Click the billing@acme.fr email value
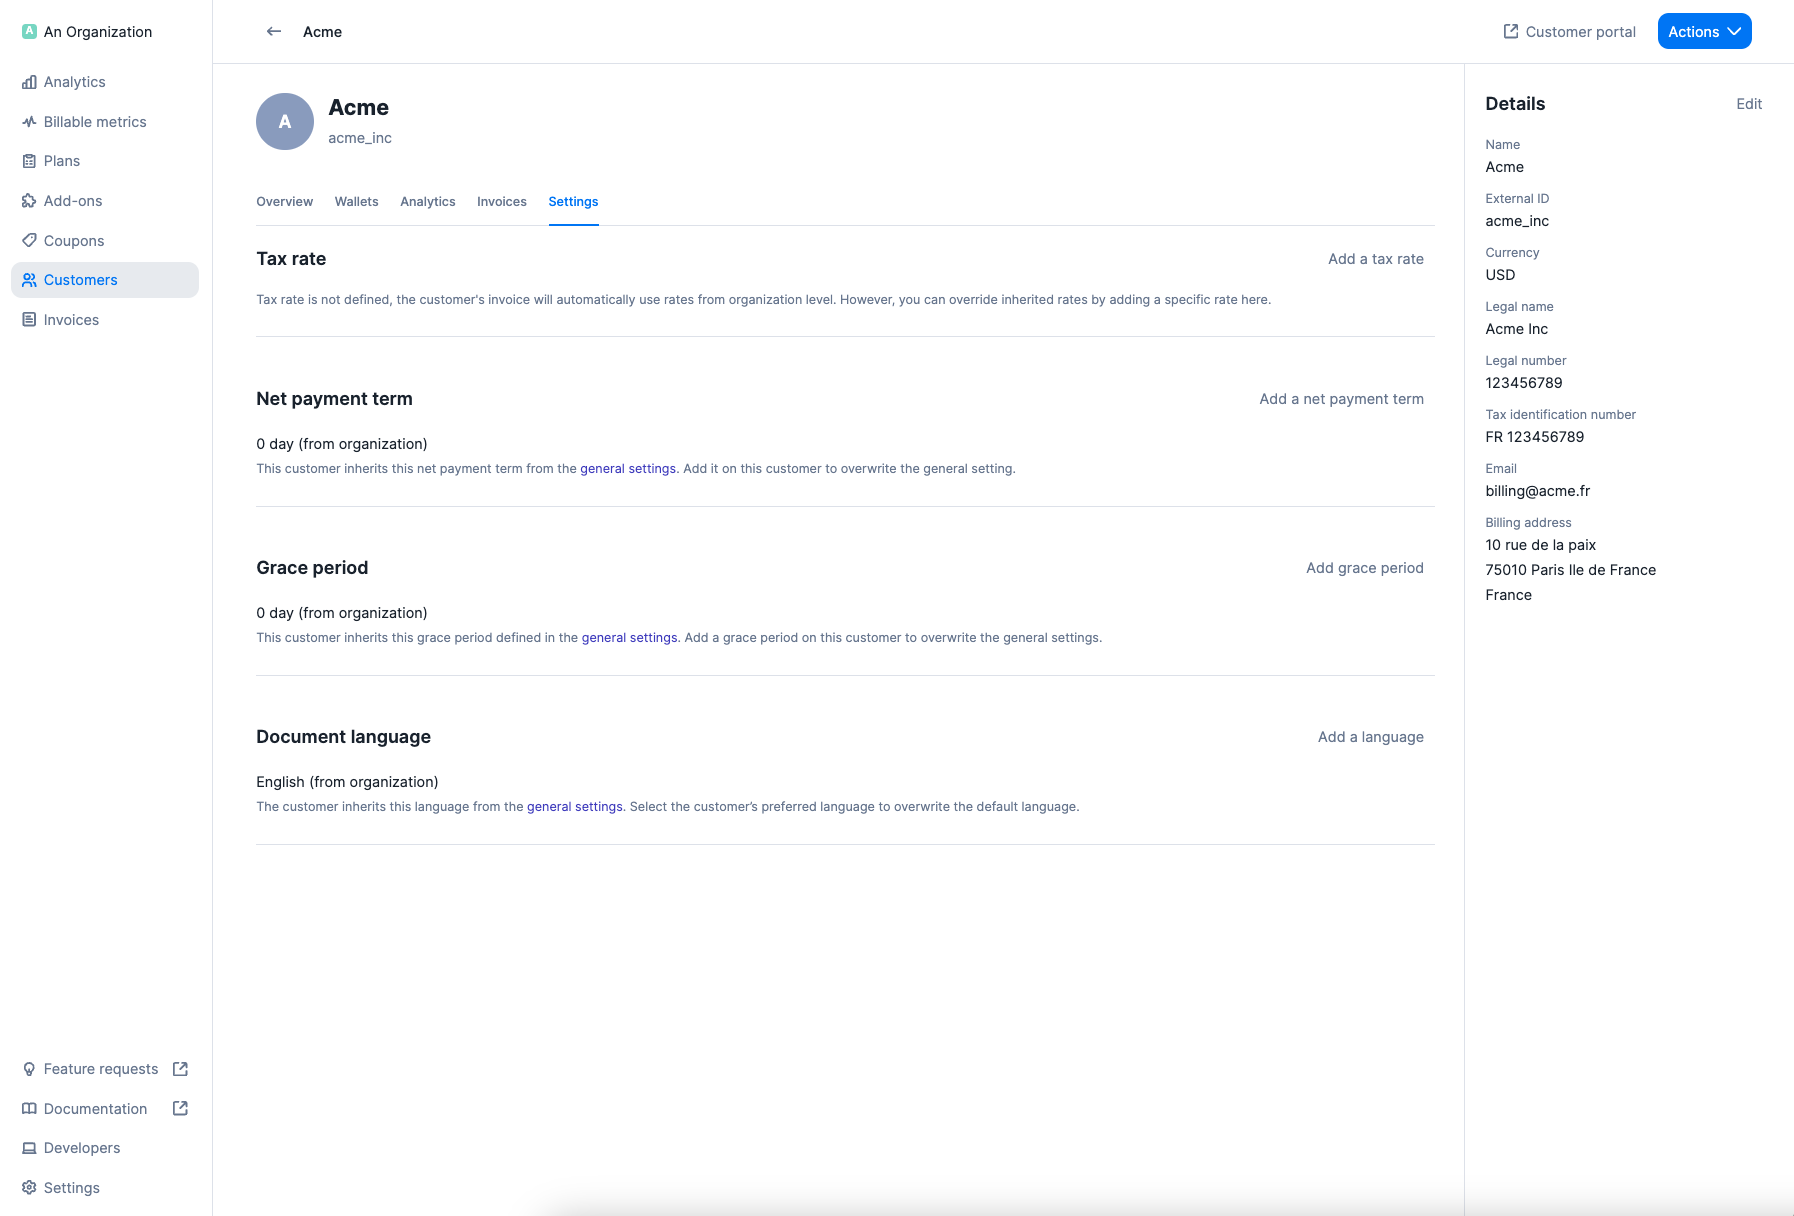 pos(1537,491)
